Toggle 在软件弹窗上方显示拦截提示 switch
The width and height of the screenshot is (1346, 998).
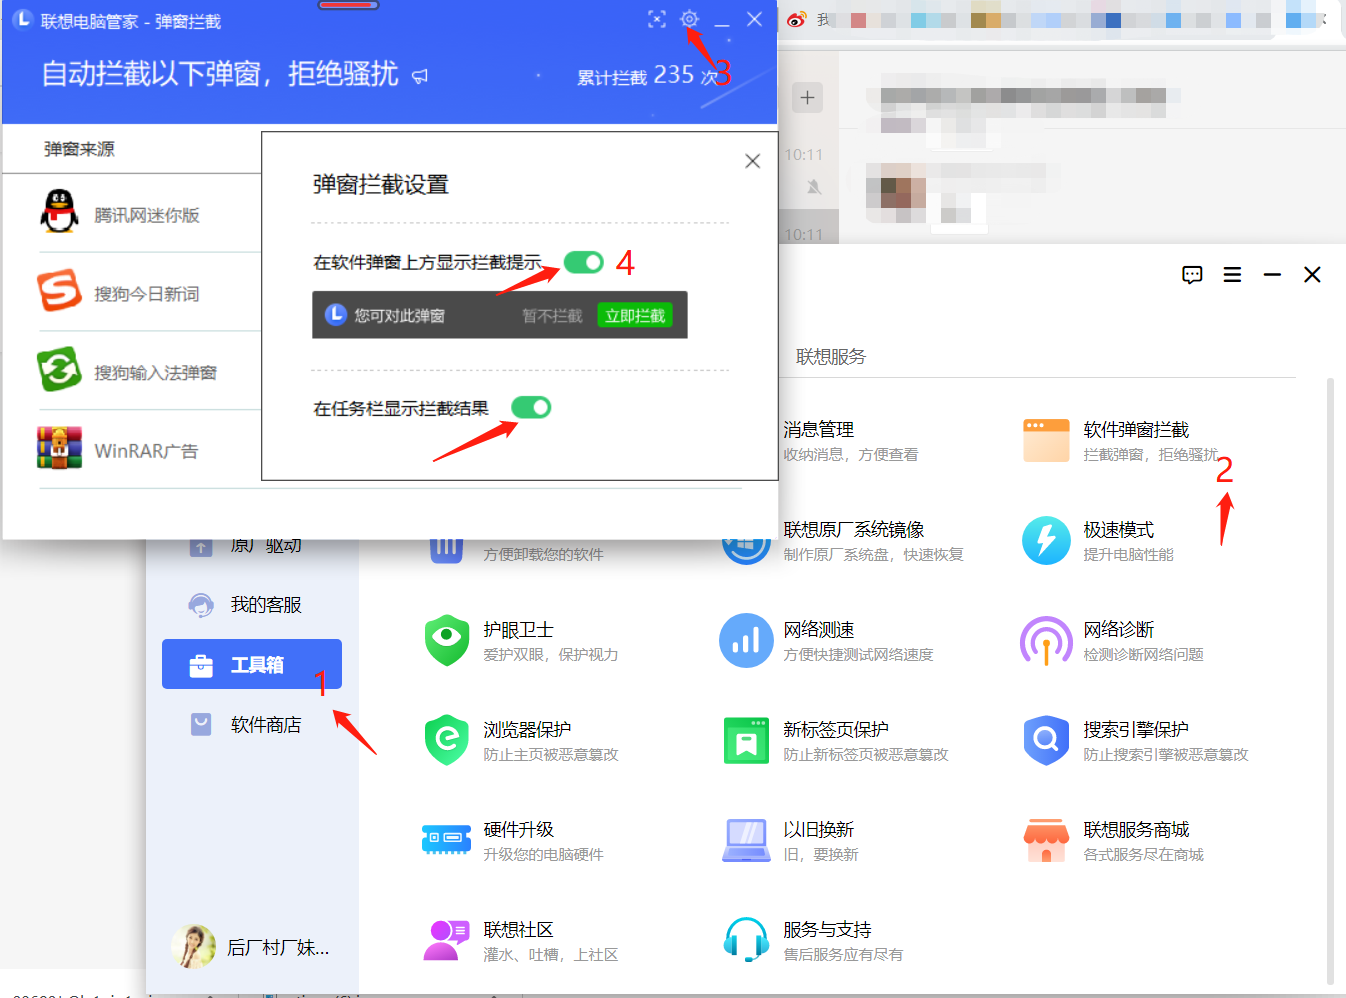tap(584, 262)
